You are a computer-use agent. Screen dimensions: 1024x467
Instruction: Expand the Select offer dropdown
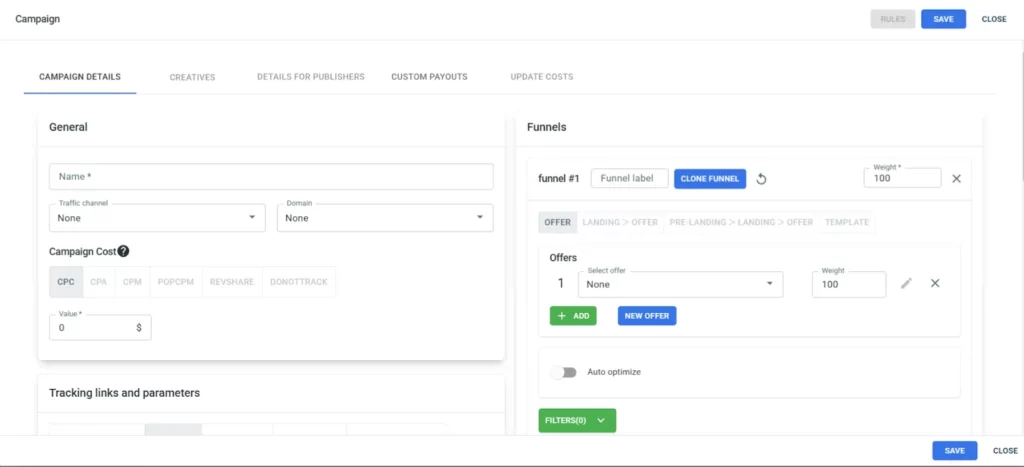point(680,284)
